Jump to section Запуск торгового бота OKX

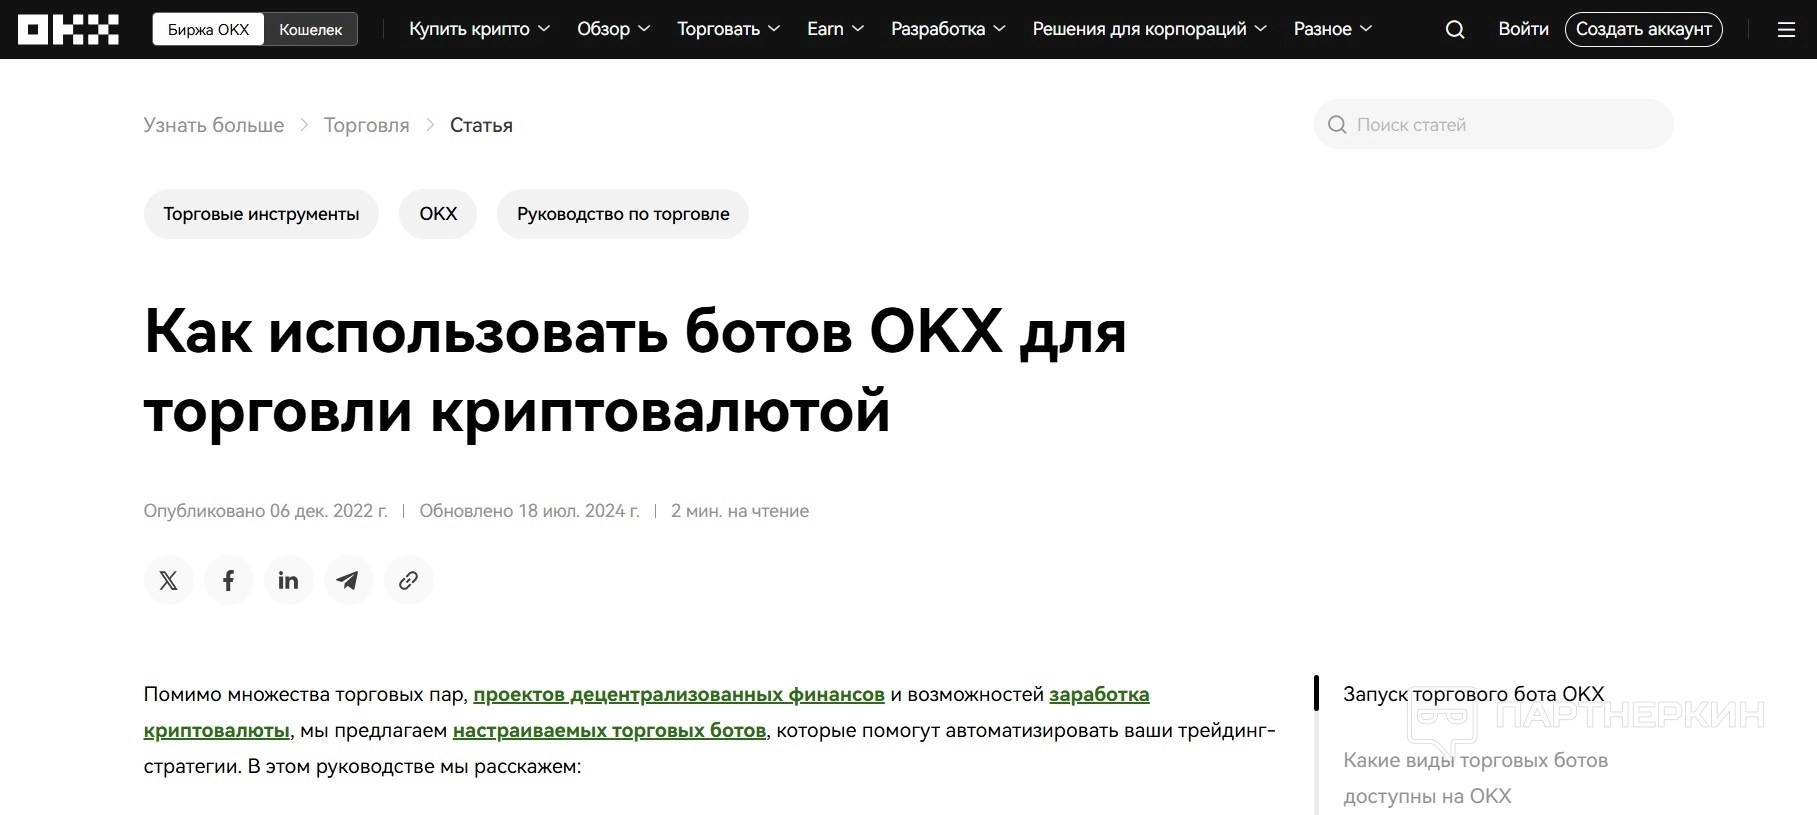(1473, 694)
